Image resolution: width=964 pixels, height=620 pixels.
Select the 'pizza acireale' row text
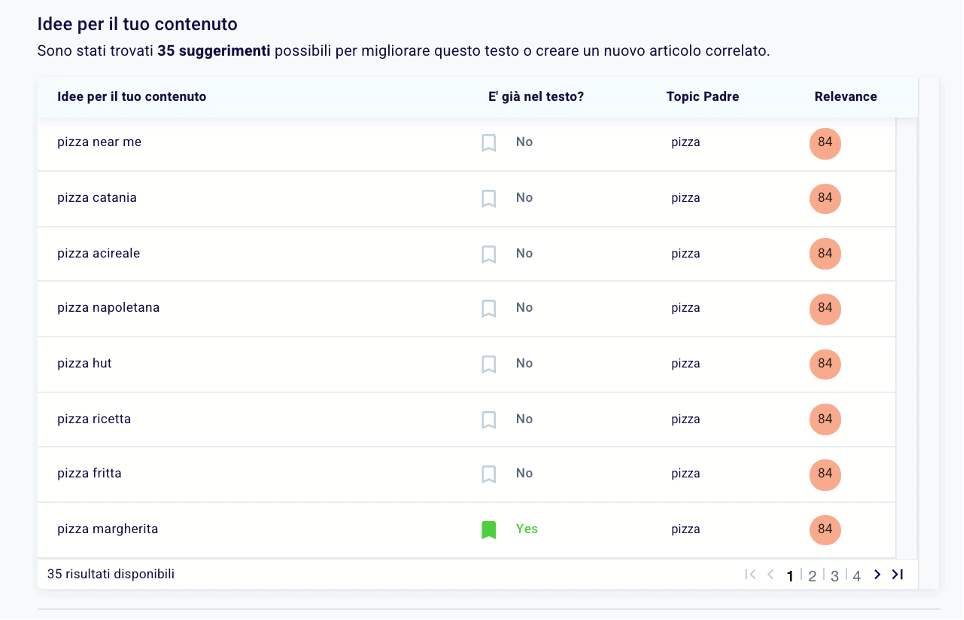[x=98, y=253]
